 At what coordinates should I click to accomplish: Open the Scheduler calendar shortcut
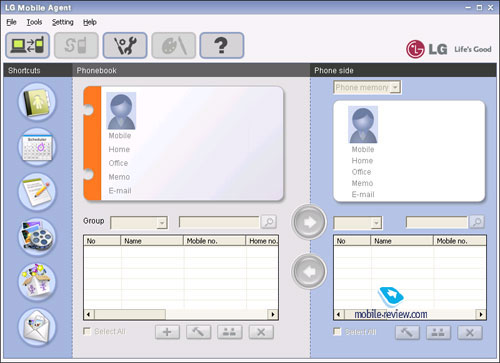(x=37, y=147)
